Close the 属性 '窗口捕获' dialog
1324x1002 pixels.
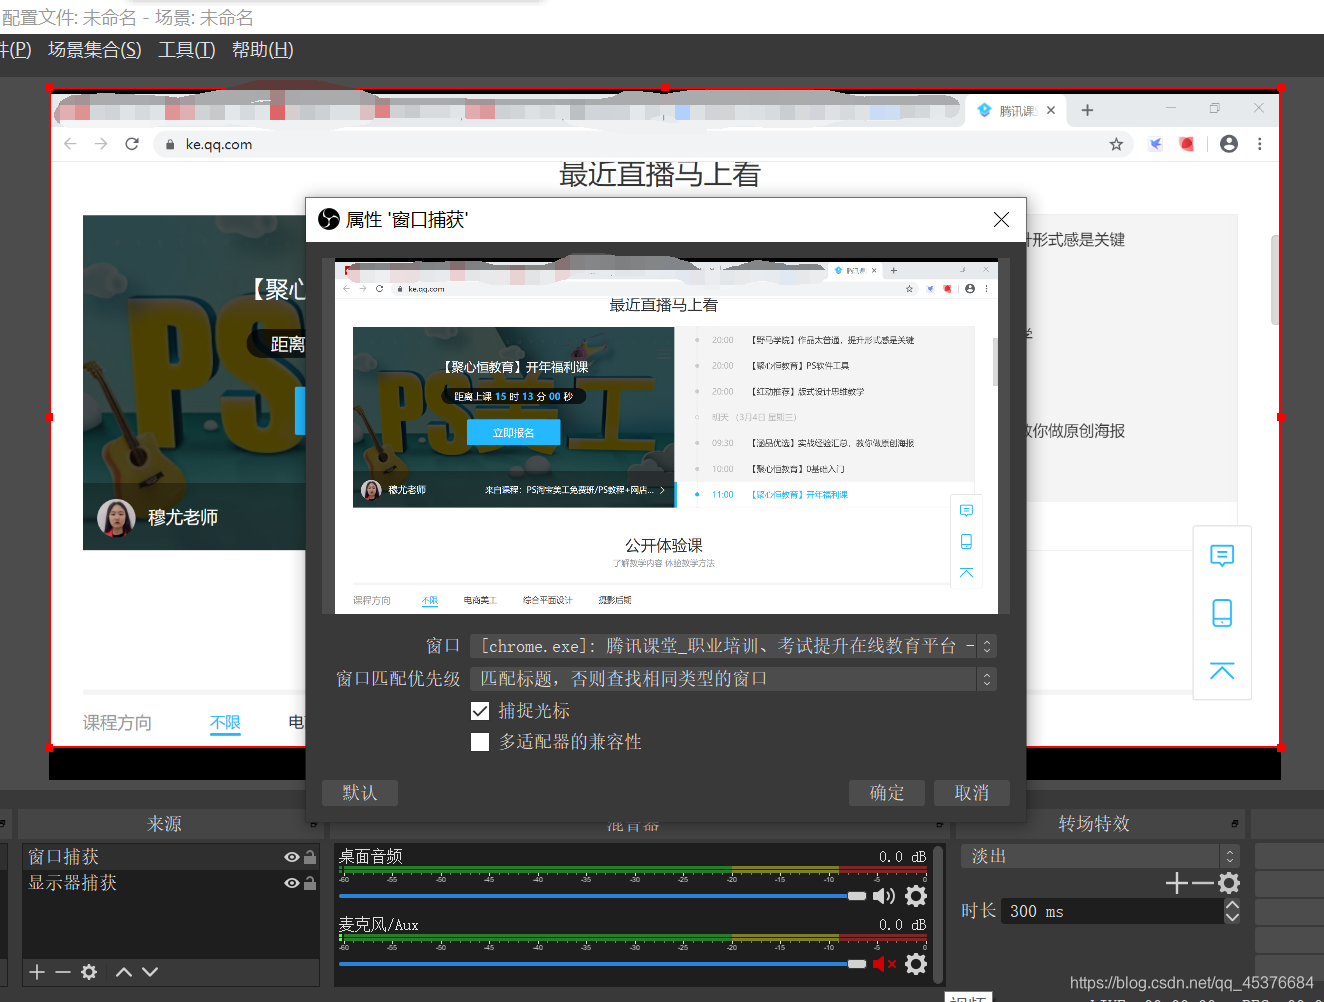click(x=1001, y=219)
